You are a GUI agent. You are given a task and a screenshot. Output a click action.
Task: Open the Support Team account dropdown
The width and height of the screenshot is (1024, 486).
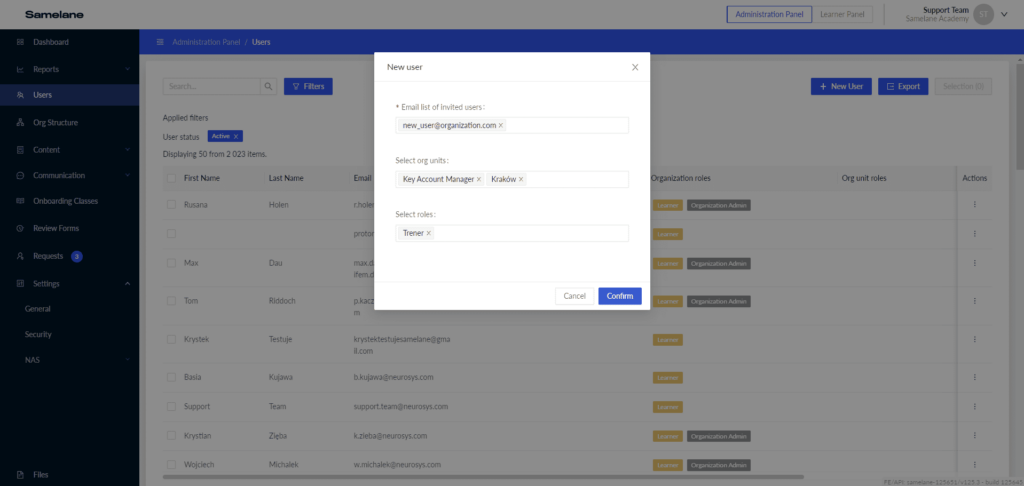coord(1003,14)
